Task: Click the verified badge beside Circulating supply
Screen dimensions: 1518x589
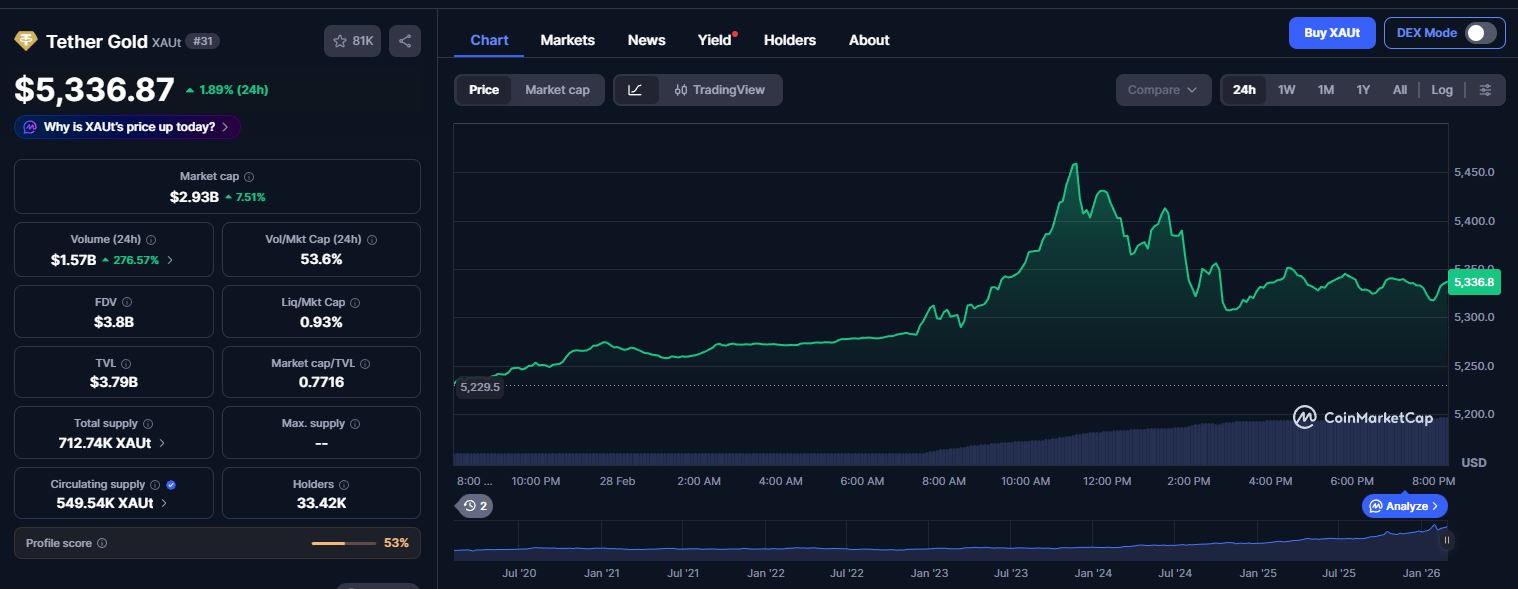Action: [x=171, y=484]
